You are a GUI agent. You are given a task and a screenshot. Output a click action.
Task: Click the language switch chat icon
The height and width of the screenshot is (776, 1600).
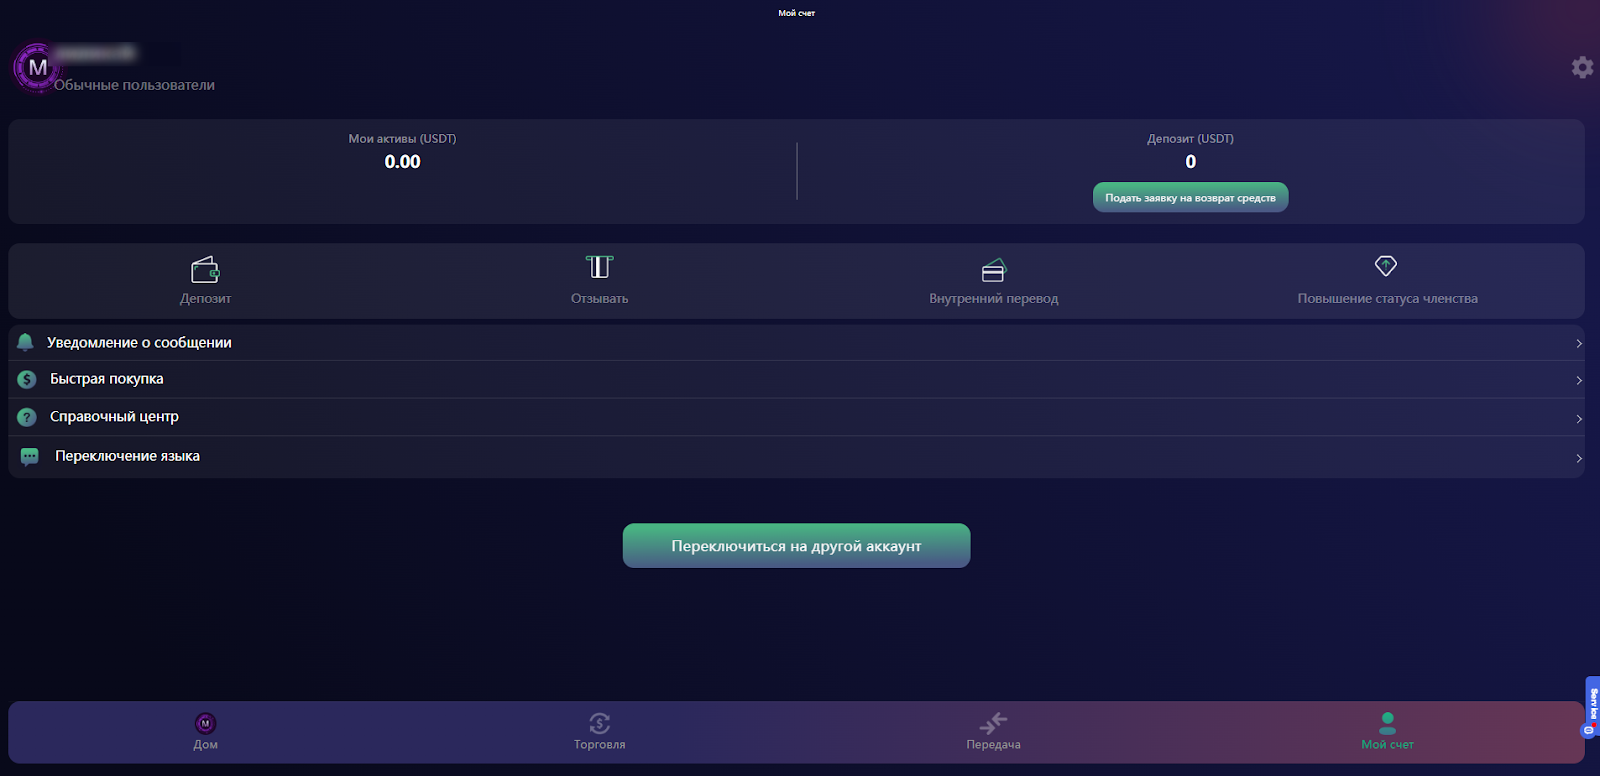(30, 456)
